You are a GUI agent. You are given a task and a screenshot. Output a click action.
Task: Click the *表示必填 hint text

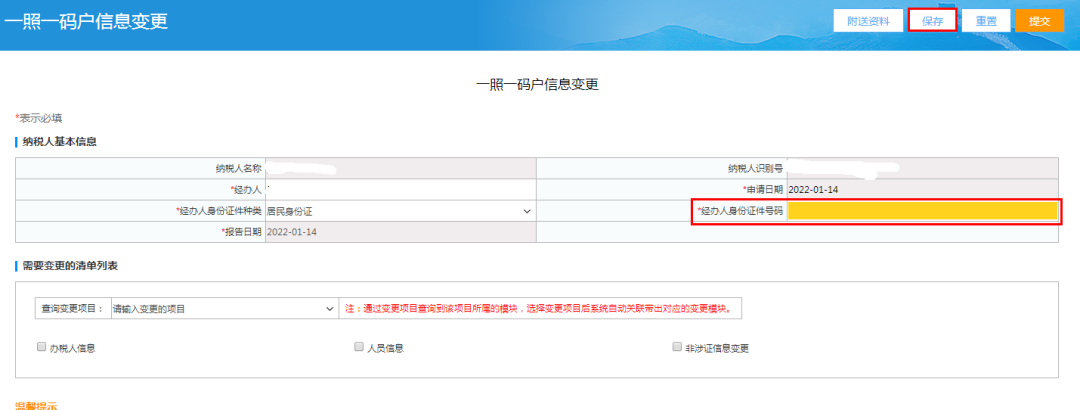tap(39, 119)
